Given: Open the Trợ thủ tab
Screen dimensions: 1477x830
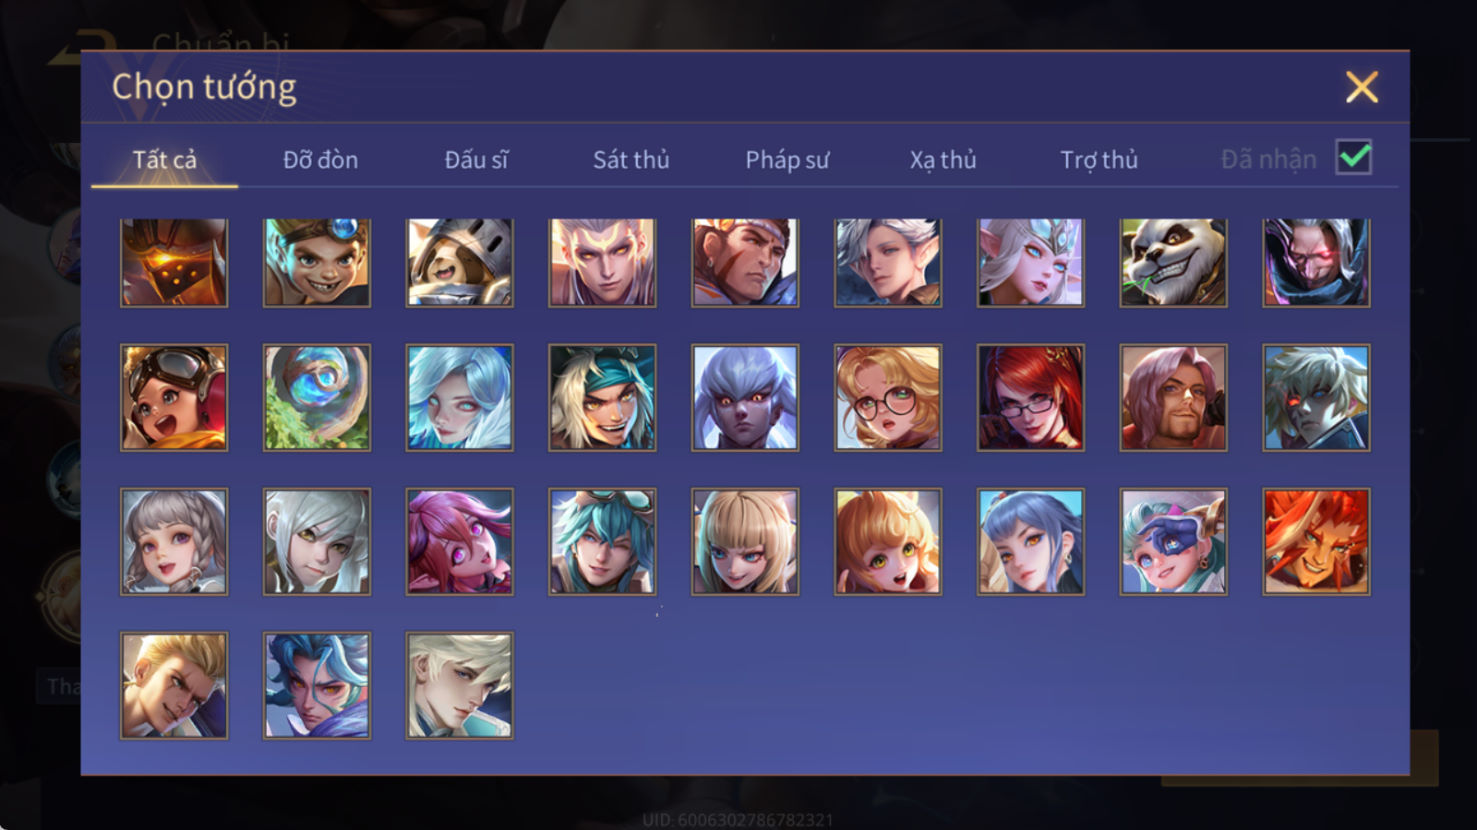Looking at the screenshot, I should [1099, 160].
